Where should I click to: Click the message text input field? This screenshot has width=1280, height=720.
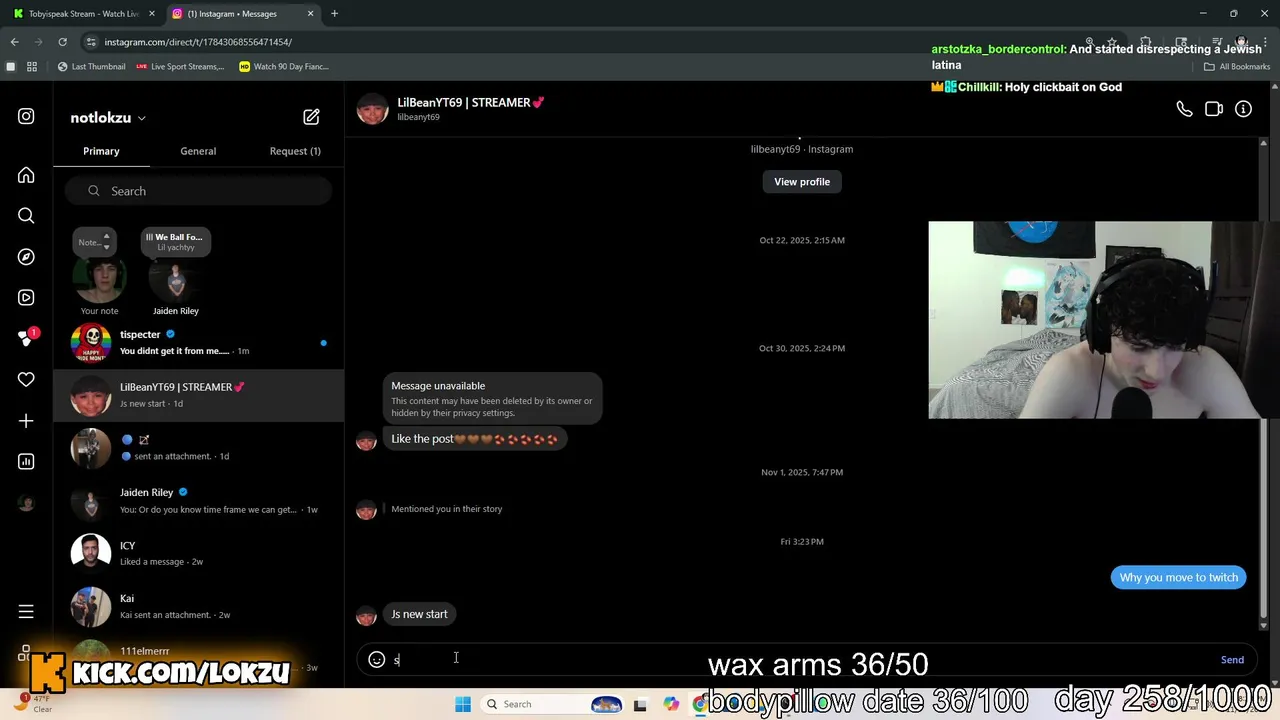coord(800,659)
